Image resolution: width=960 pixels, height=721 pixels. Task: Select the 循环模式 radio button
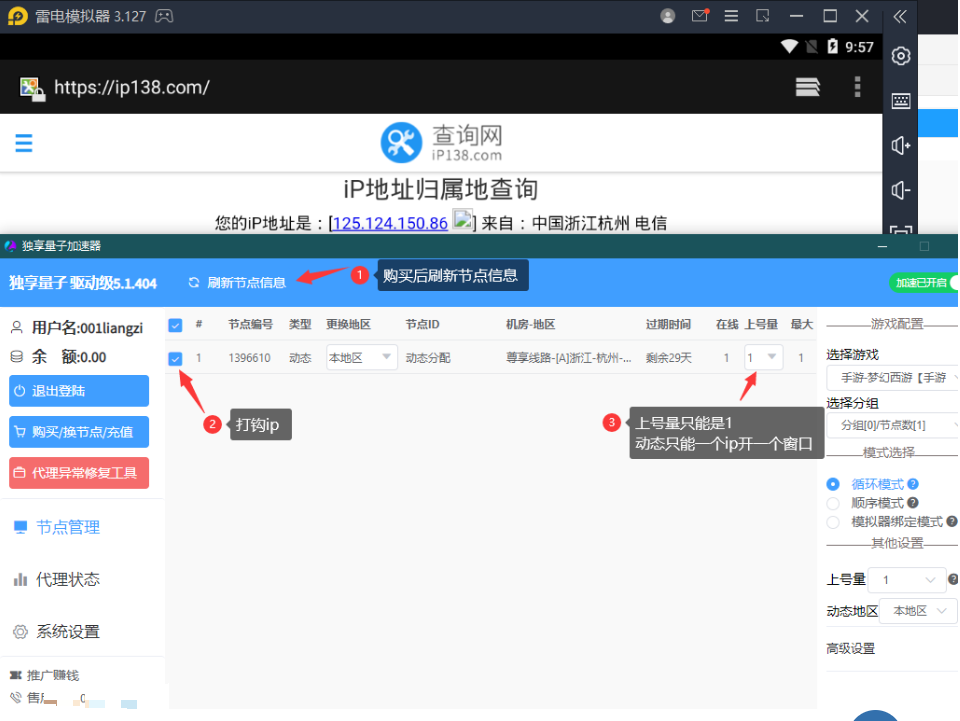tap(833, 484)
